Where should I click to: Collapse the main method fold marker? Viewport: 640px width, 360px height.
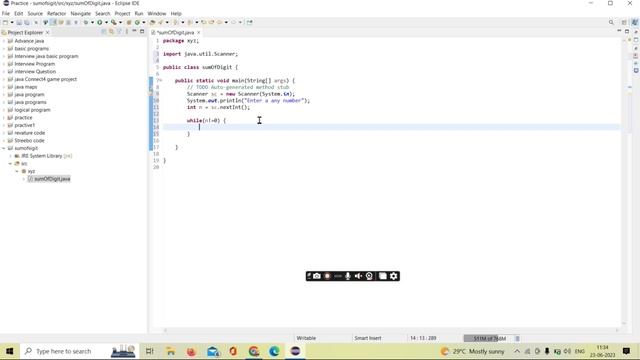[160, 80]
